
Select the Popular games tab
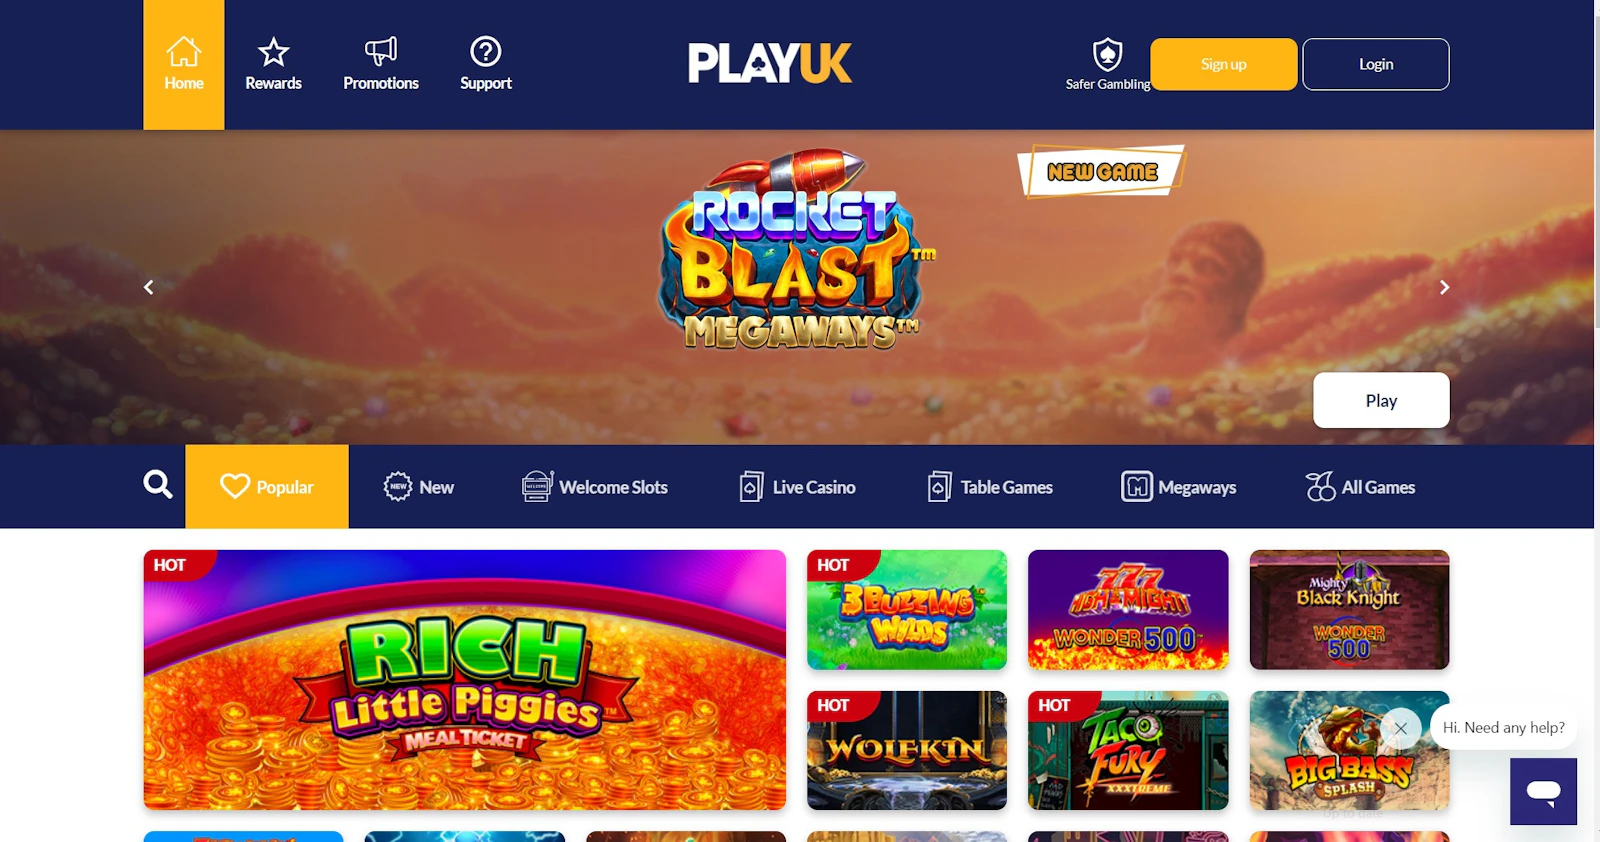tap(267, 487)
